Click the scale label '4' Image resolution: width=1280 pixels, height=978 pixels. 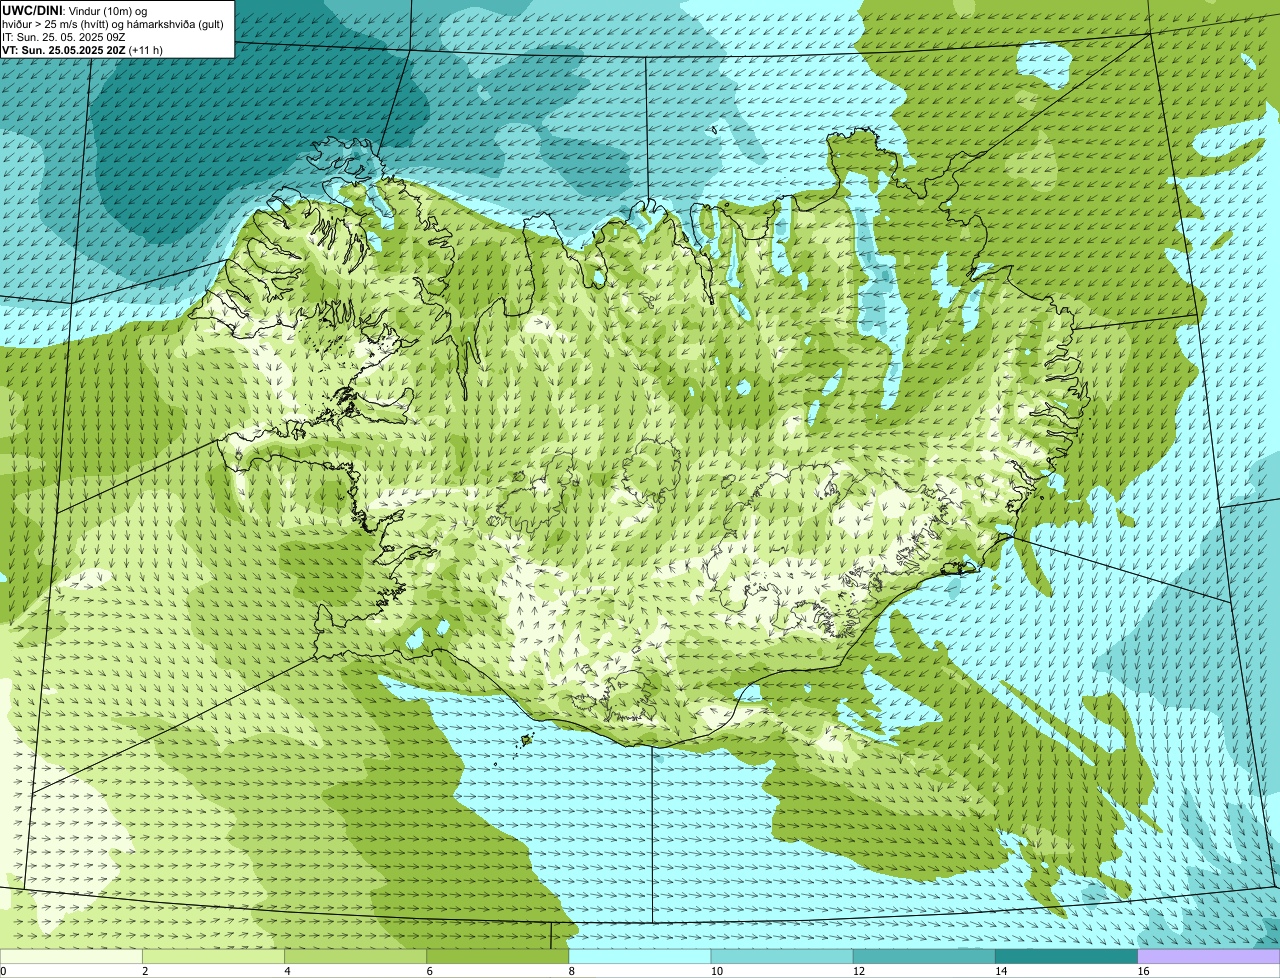(x=287, y=971)
